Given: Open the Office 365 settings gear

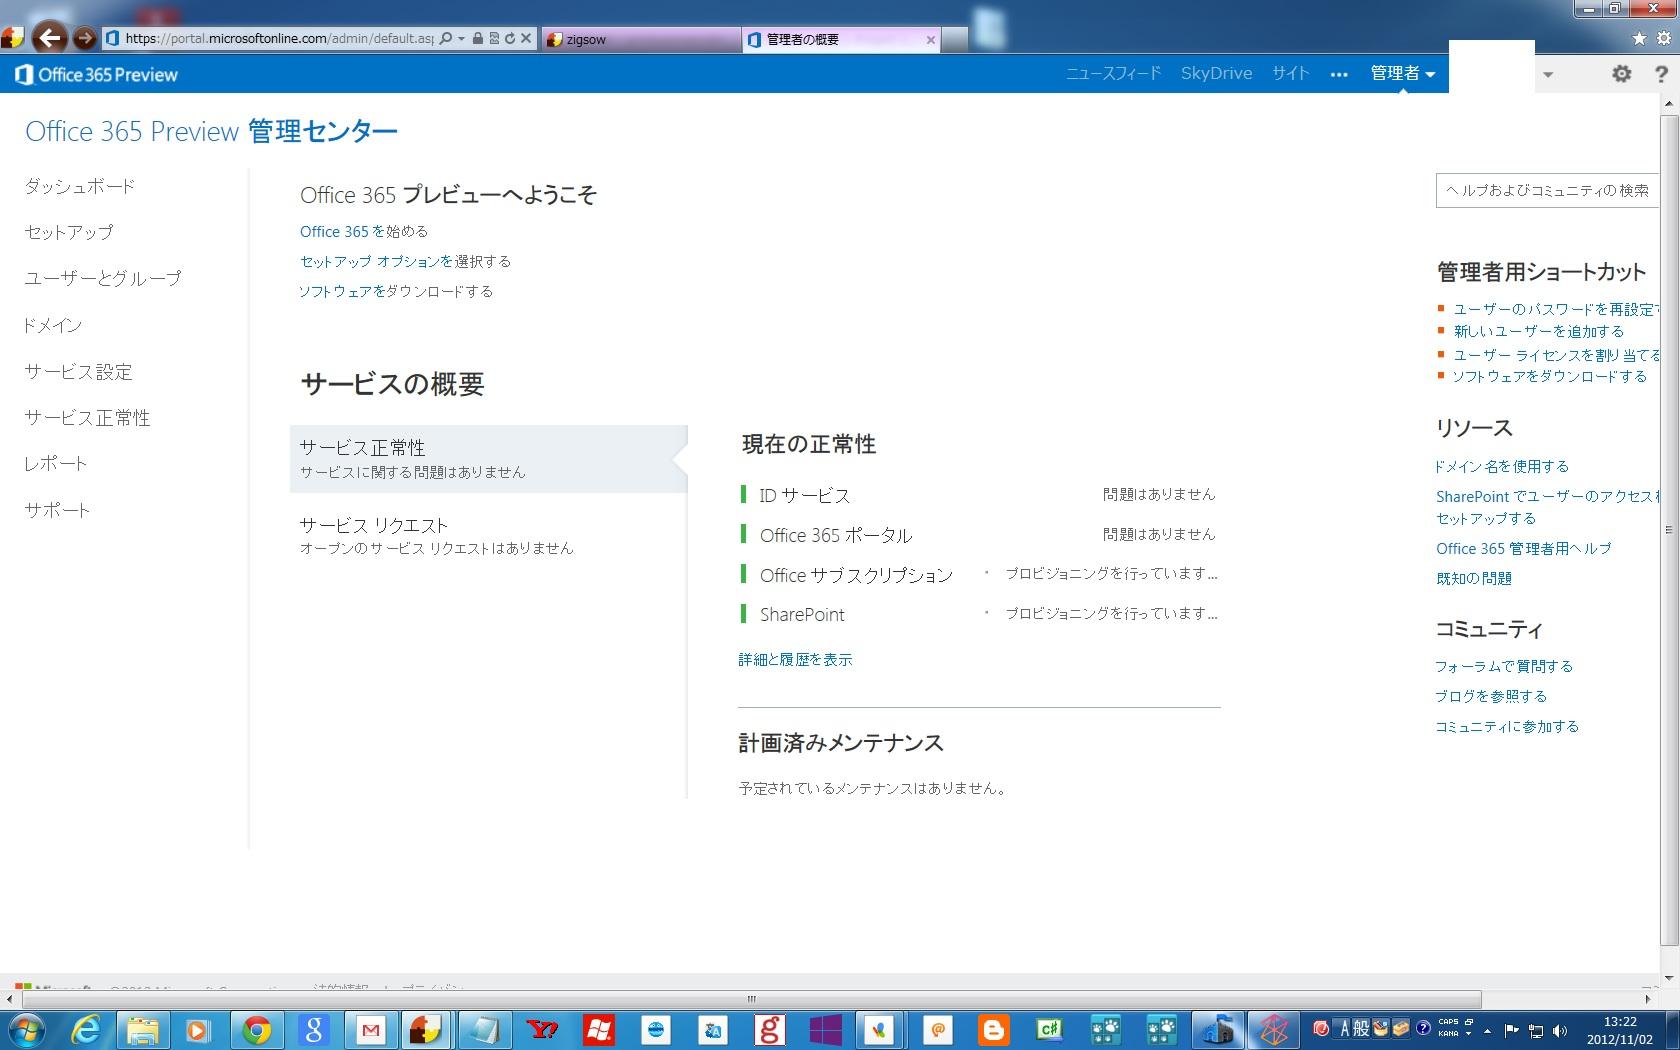Looking at the screenshot, I should [1621, 74].
